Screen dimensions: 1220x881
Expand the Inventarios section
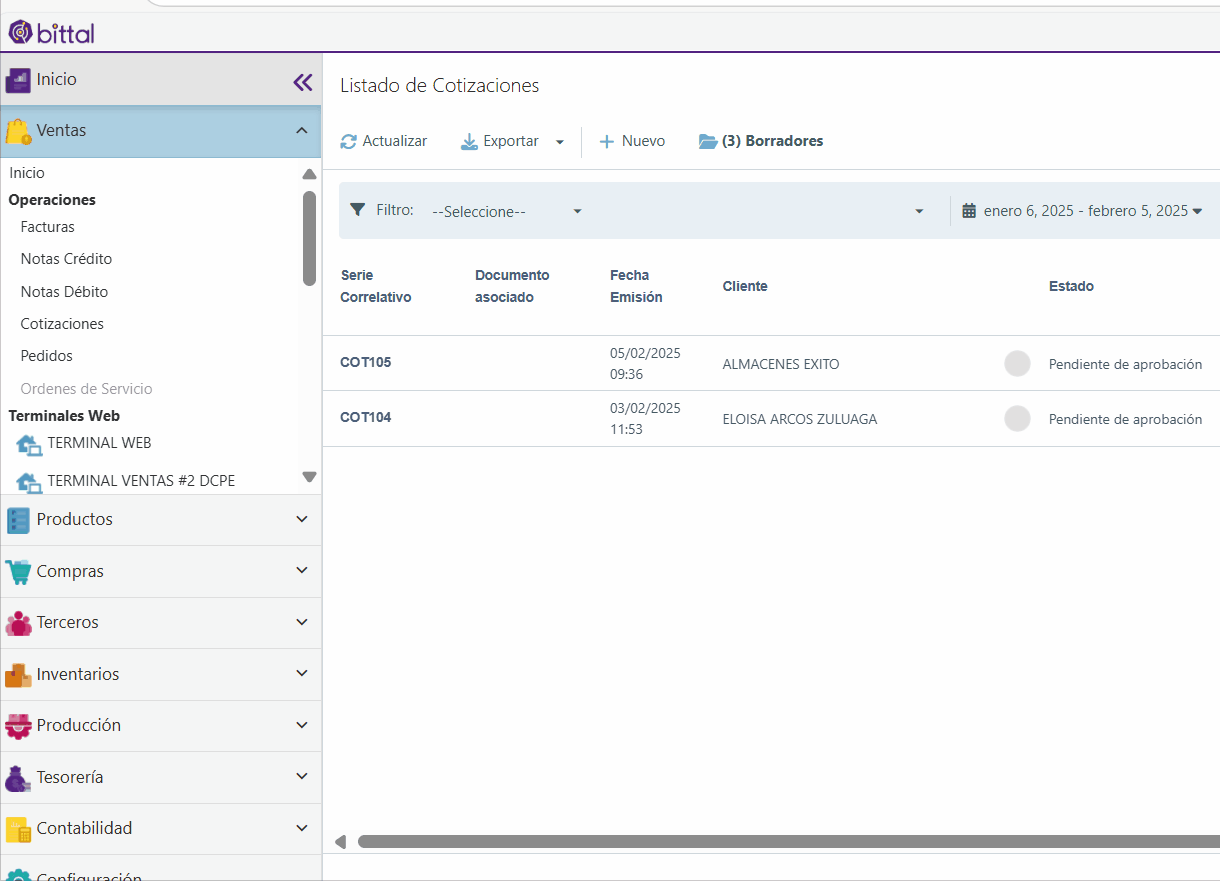point(302,673)
